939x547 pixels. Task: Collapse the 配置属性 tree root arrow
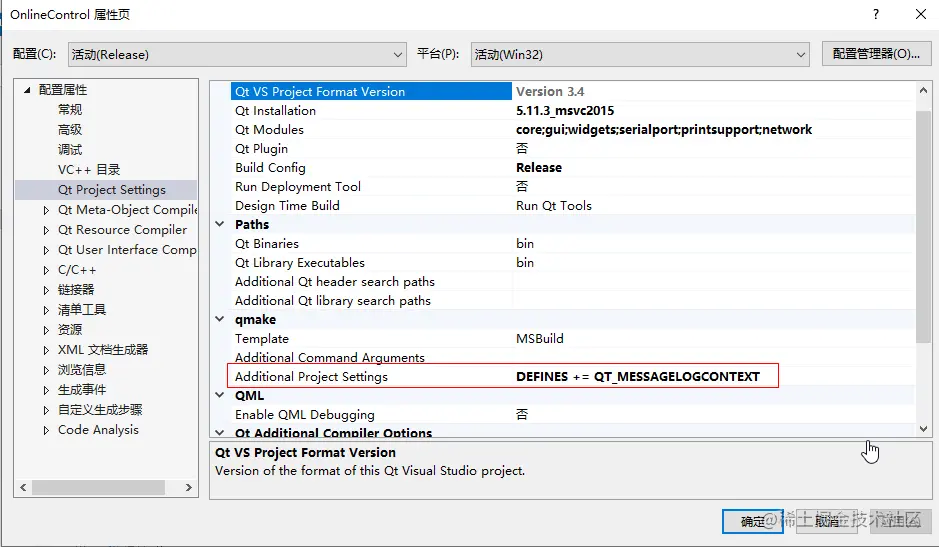pos(27,90)
